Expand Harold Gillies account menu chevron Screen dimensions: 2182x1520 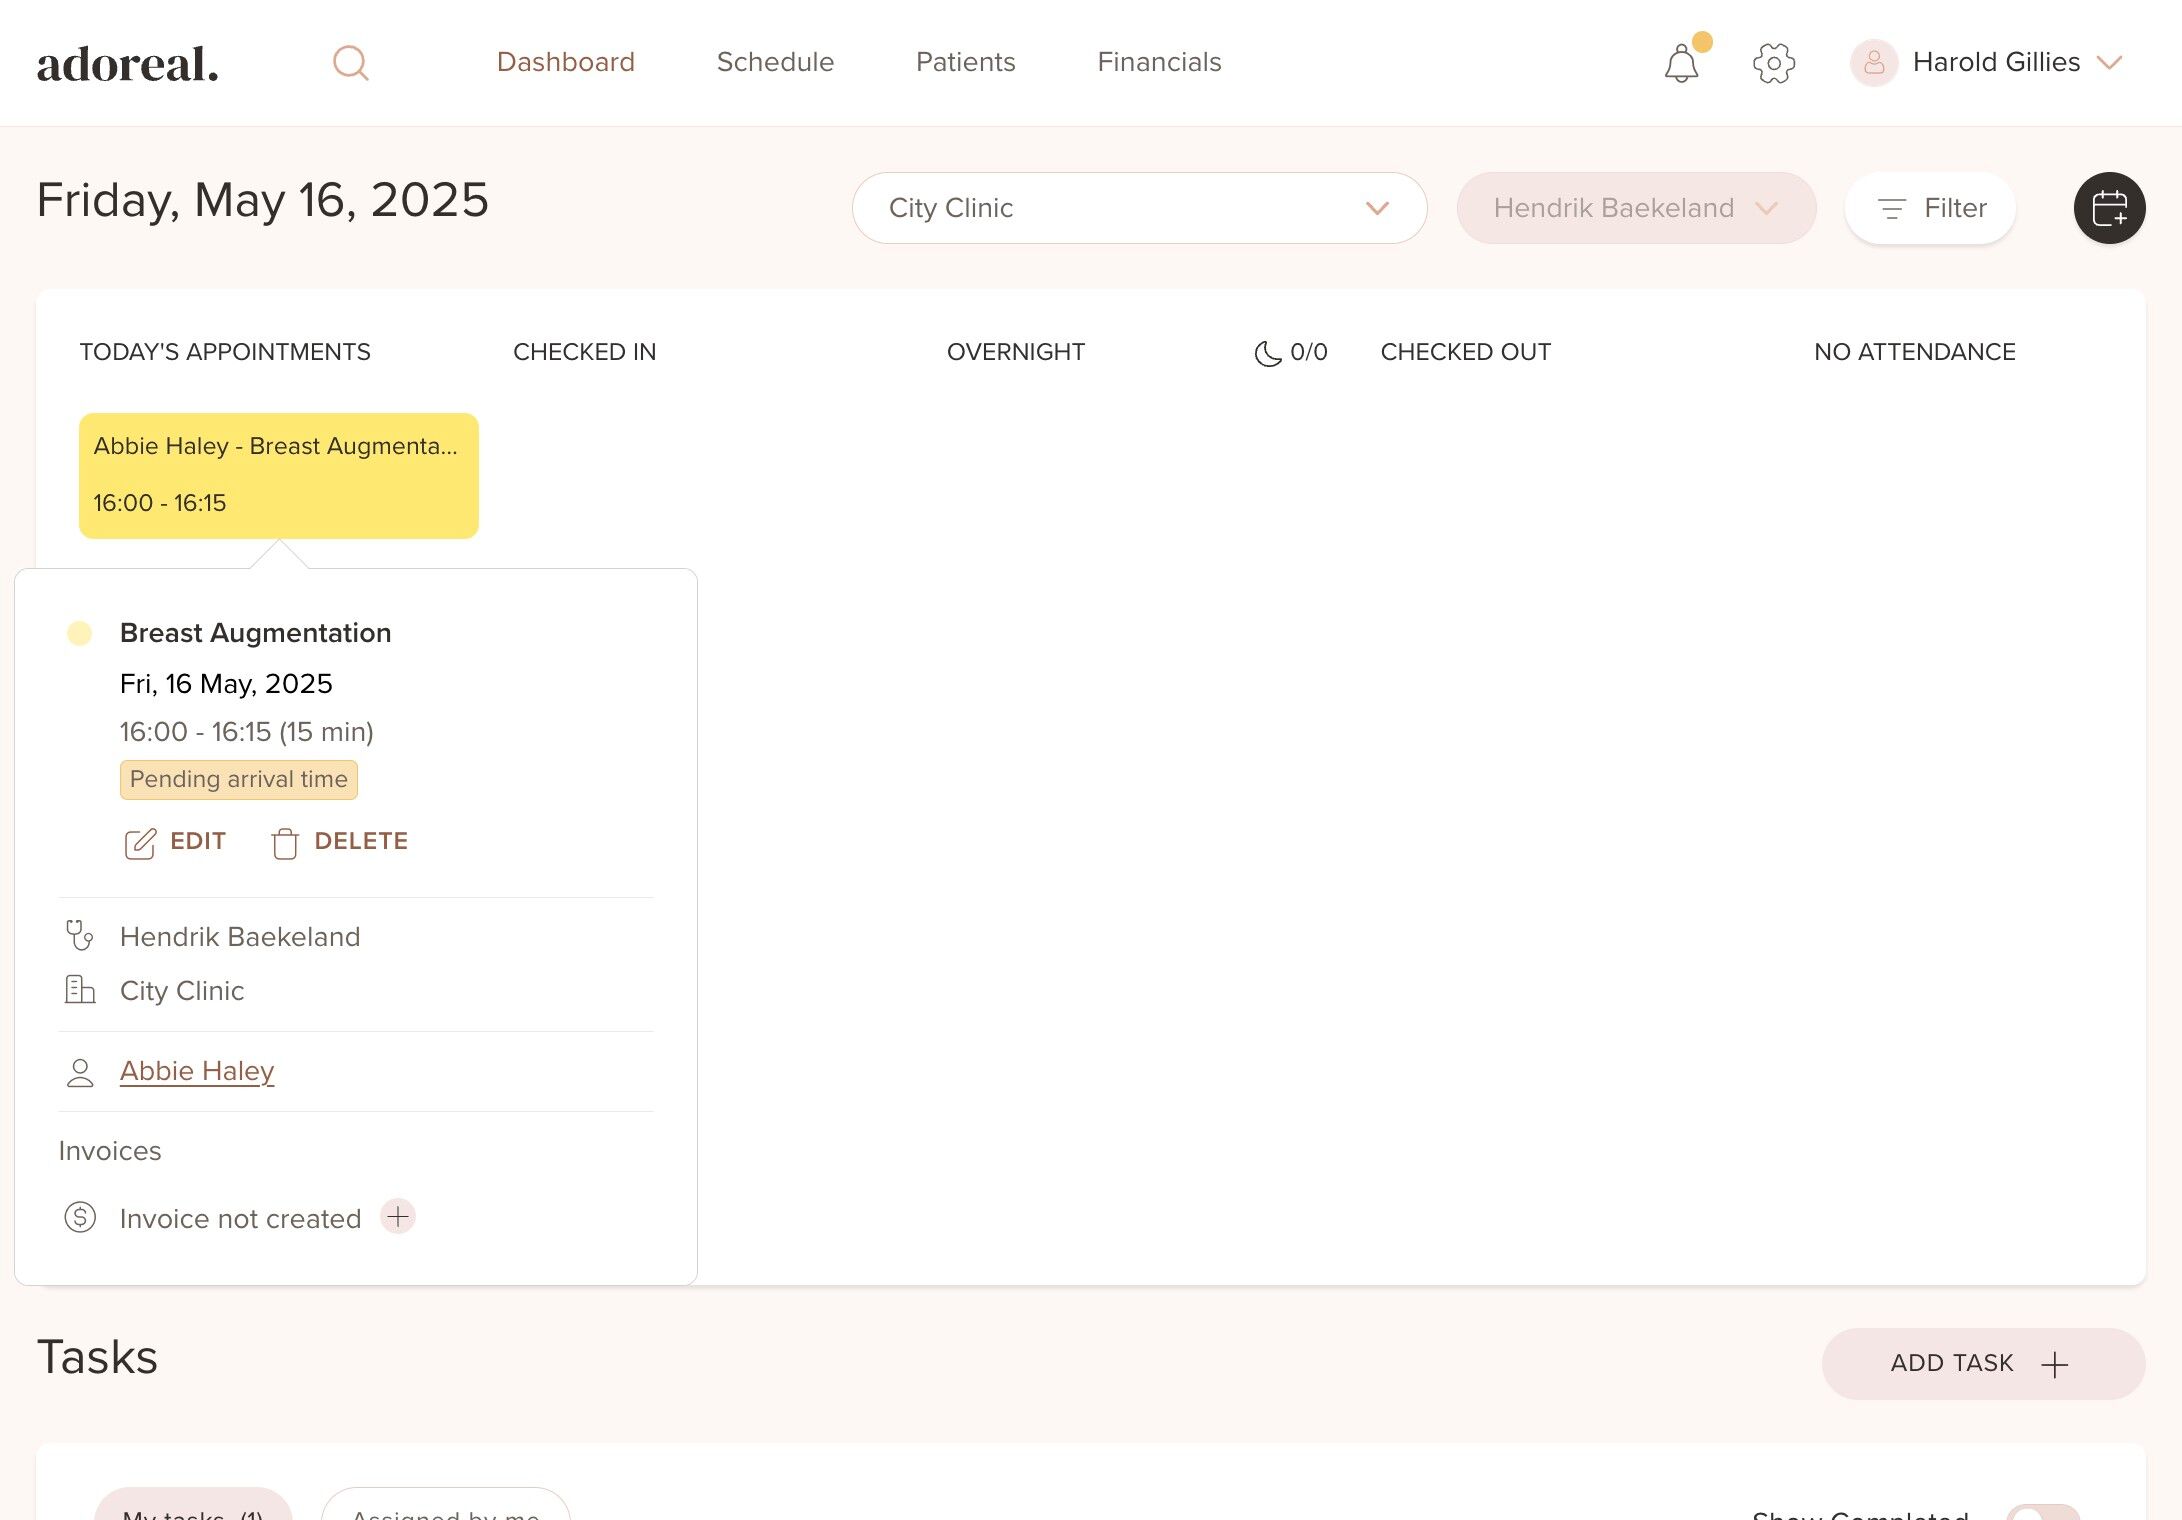[2109, 63]
